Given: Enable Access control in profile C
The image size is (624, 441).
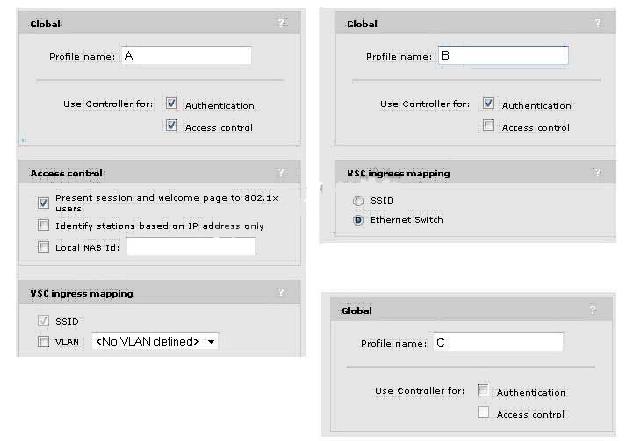Looking at the screenshot, I should point(483,412).
